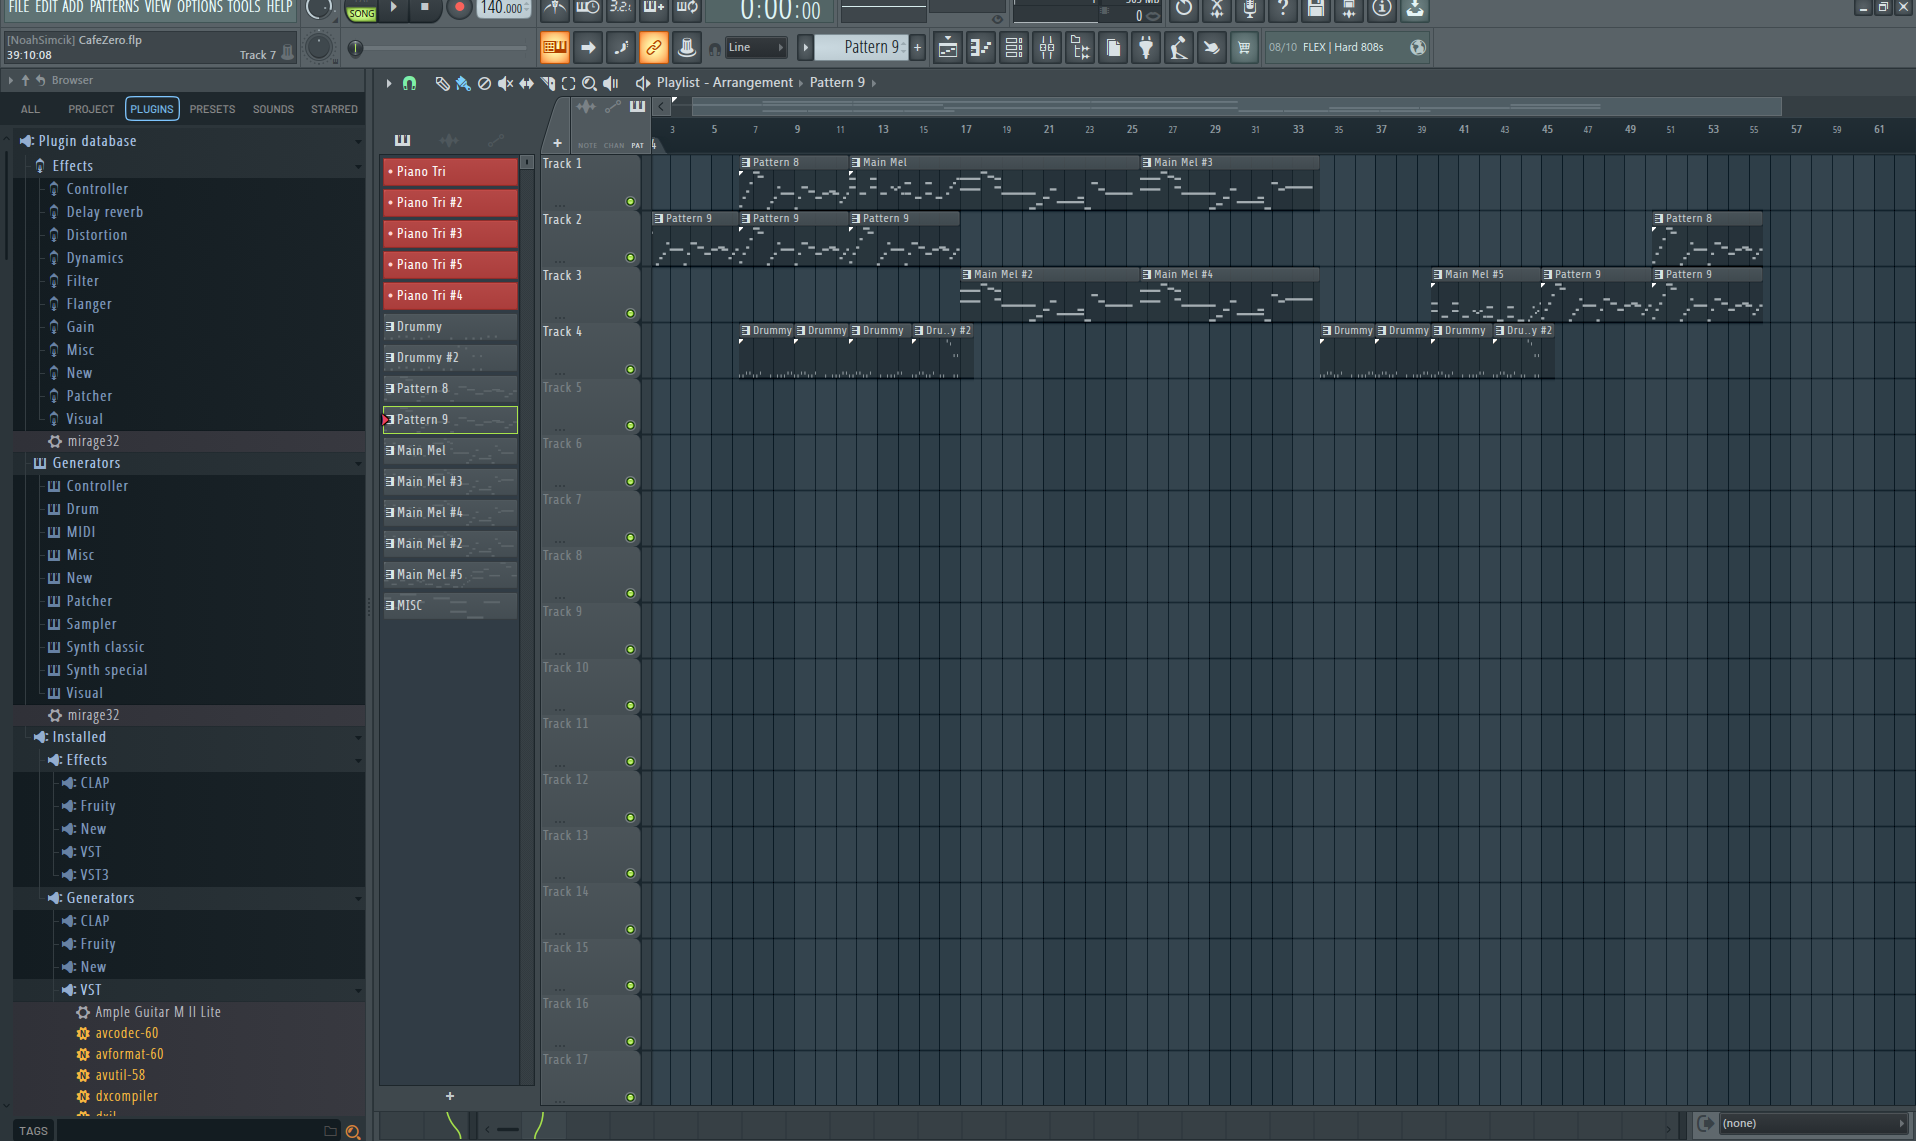Select the Slice tool in playlist toolbar

point(547,83)
